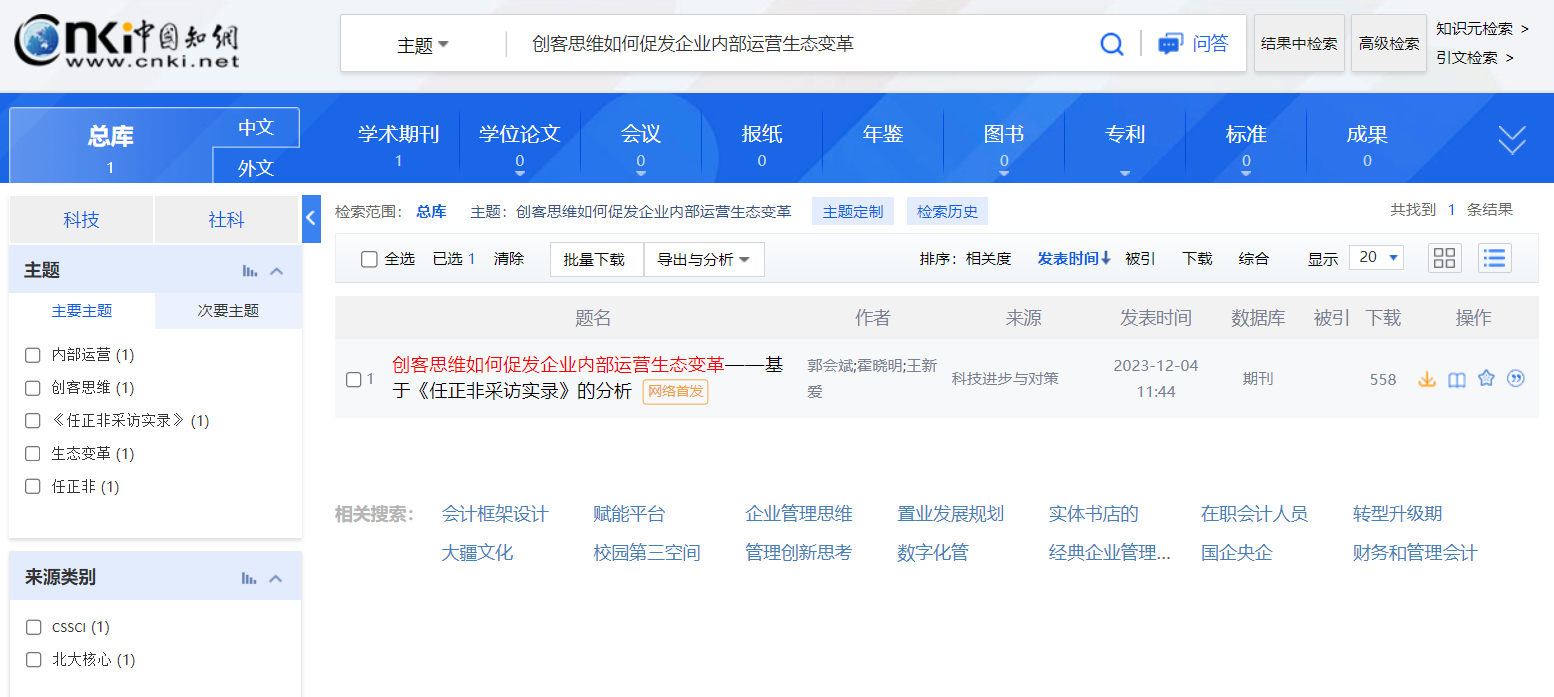Open the article in HTML reading mode icon
This screenshot has height=697, width=1554.
click(1457, 379)
